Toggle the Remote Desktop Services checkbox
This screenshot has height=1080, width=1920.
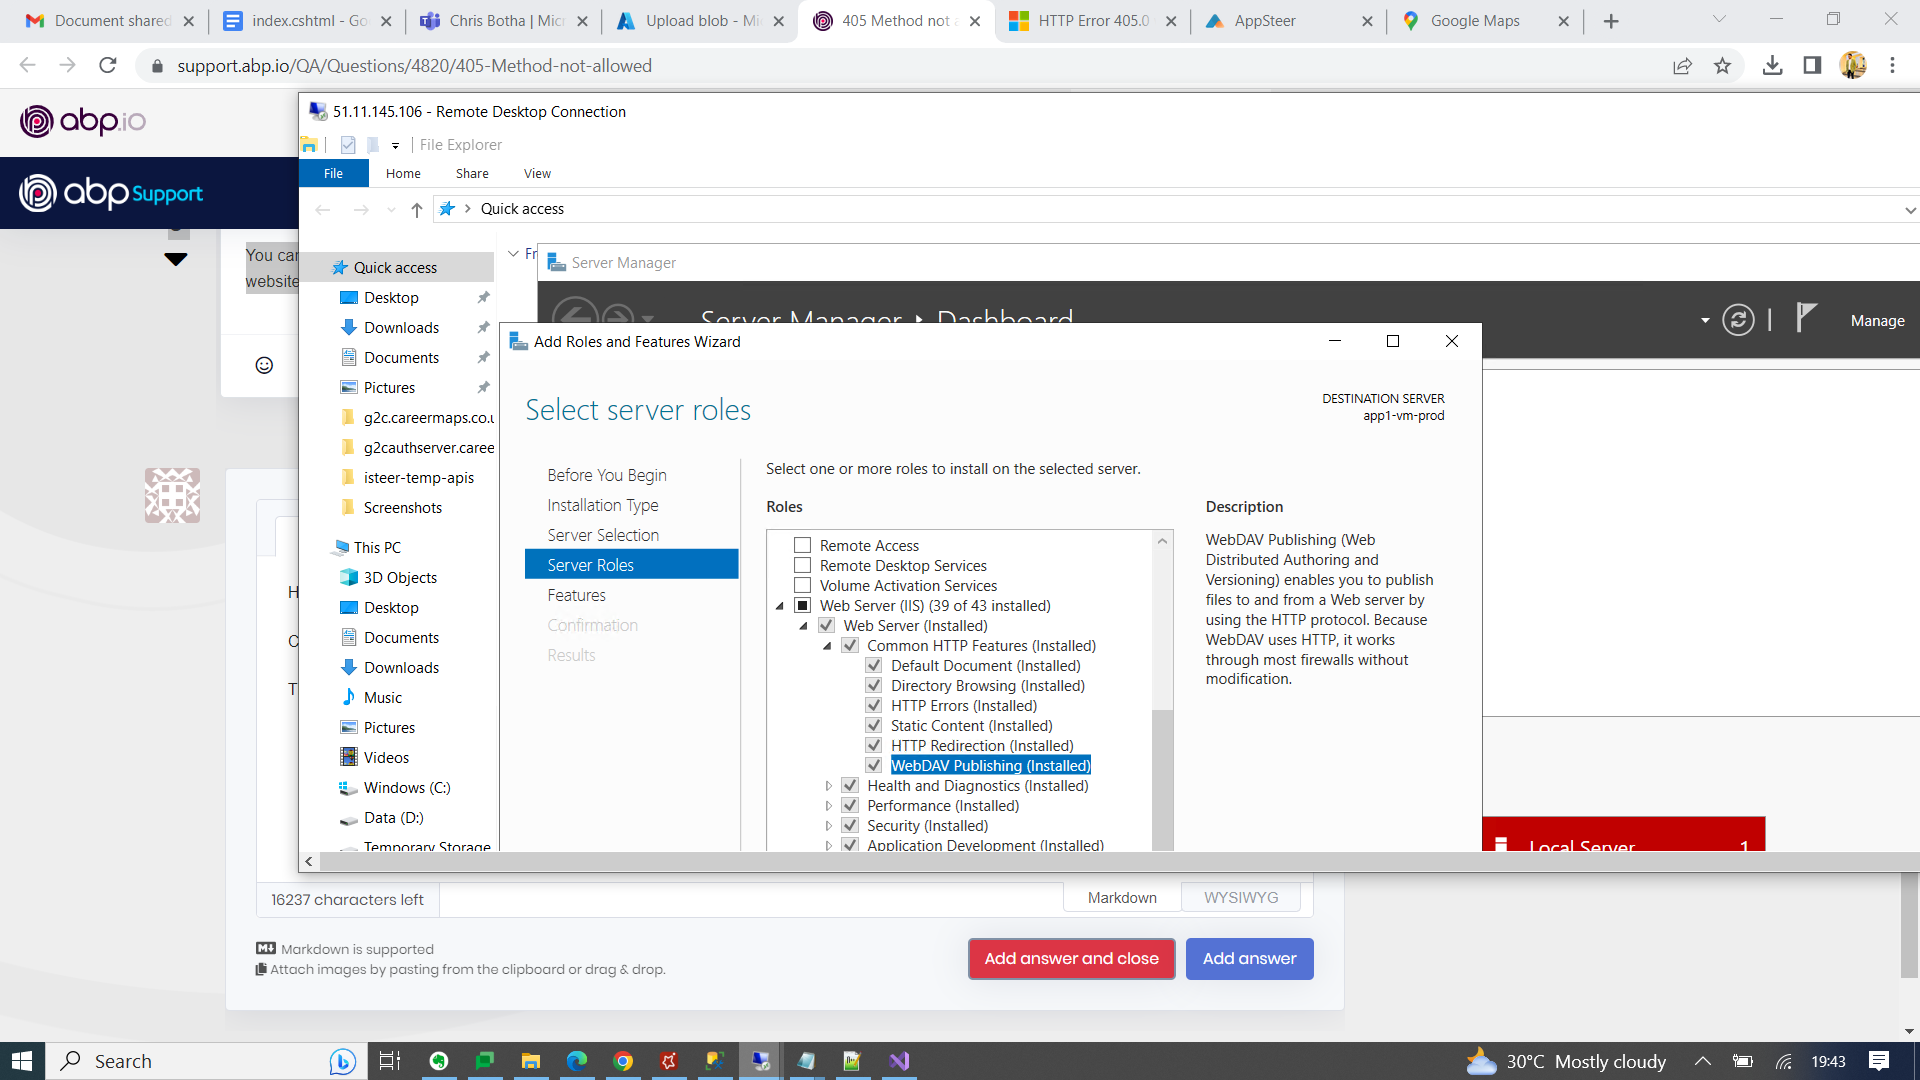[x=802, y=565]
